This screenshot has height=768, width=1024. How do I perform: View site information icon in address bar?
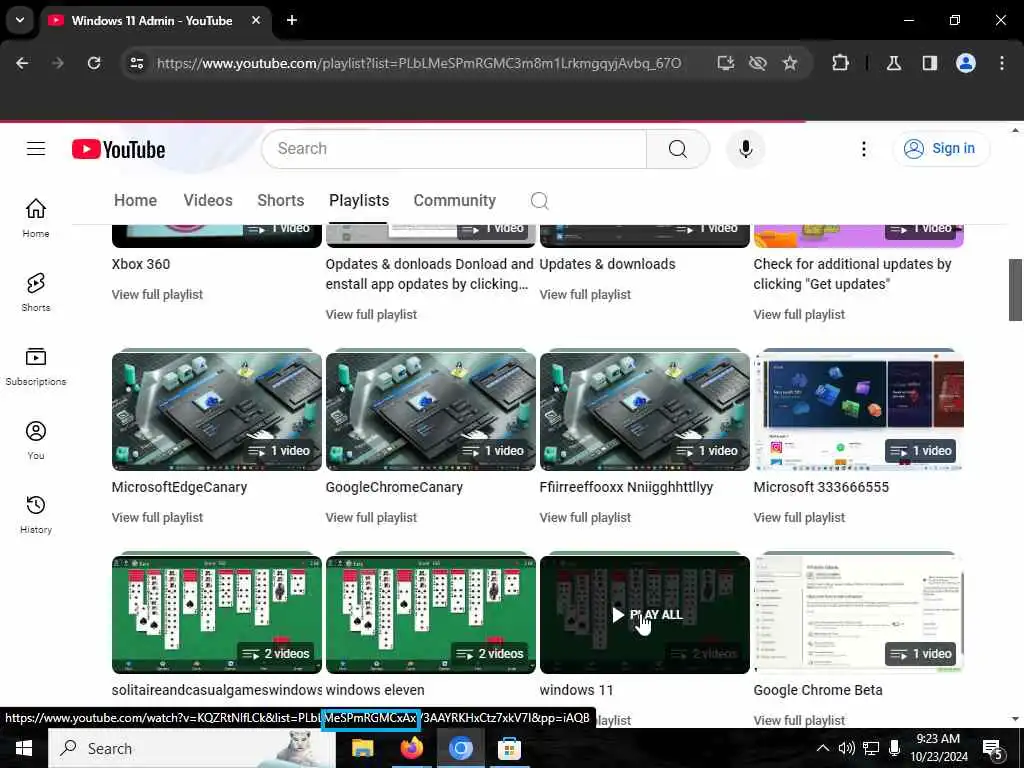click(137, 63)
